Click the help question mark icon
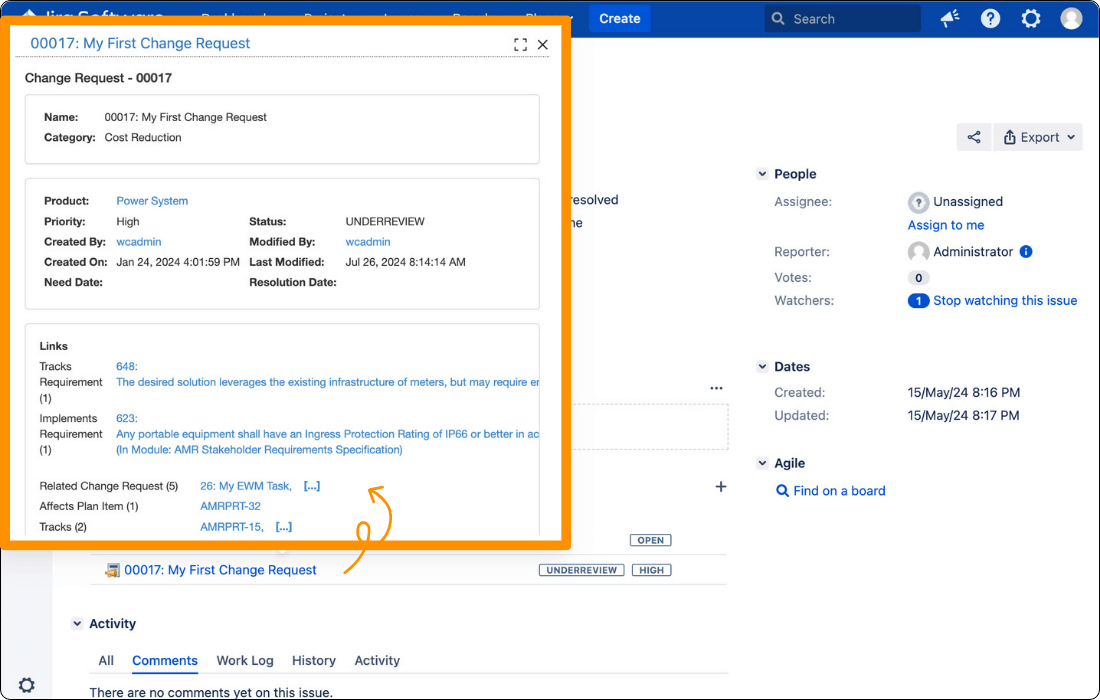 pos(990,18)
